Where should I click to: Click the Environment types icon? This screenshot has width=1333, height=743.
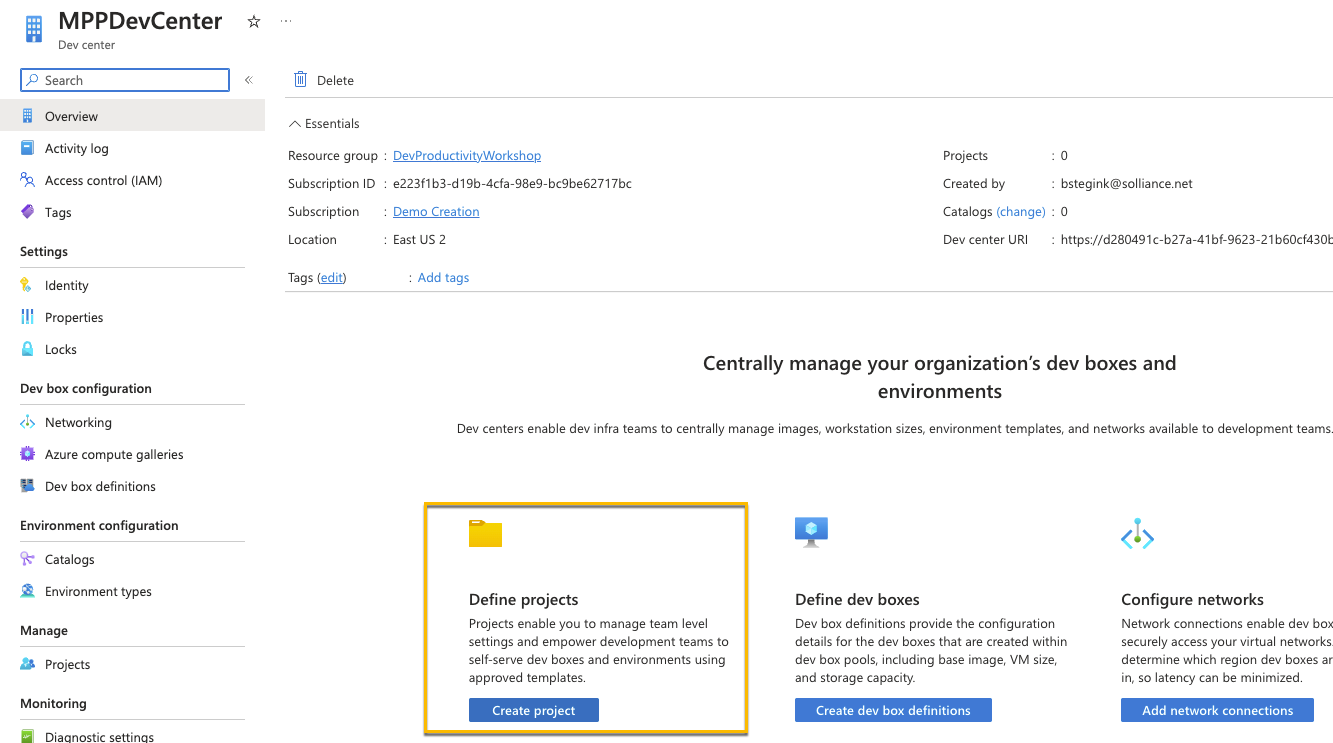pyautogui.click(x=27, y=591)
